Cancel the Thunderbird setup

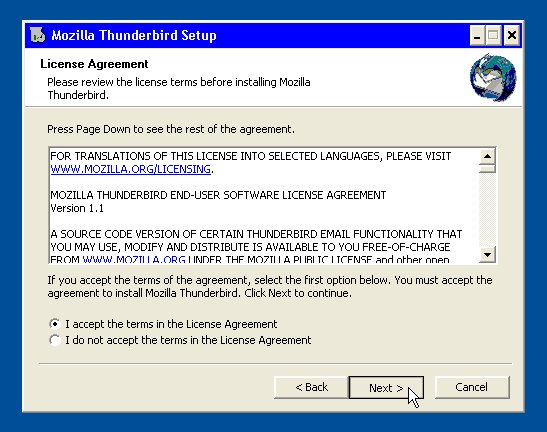472,387
